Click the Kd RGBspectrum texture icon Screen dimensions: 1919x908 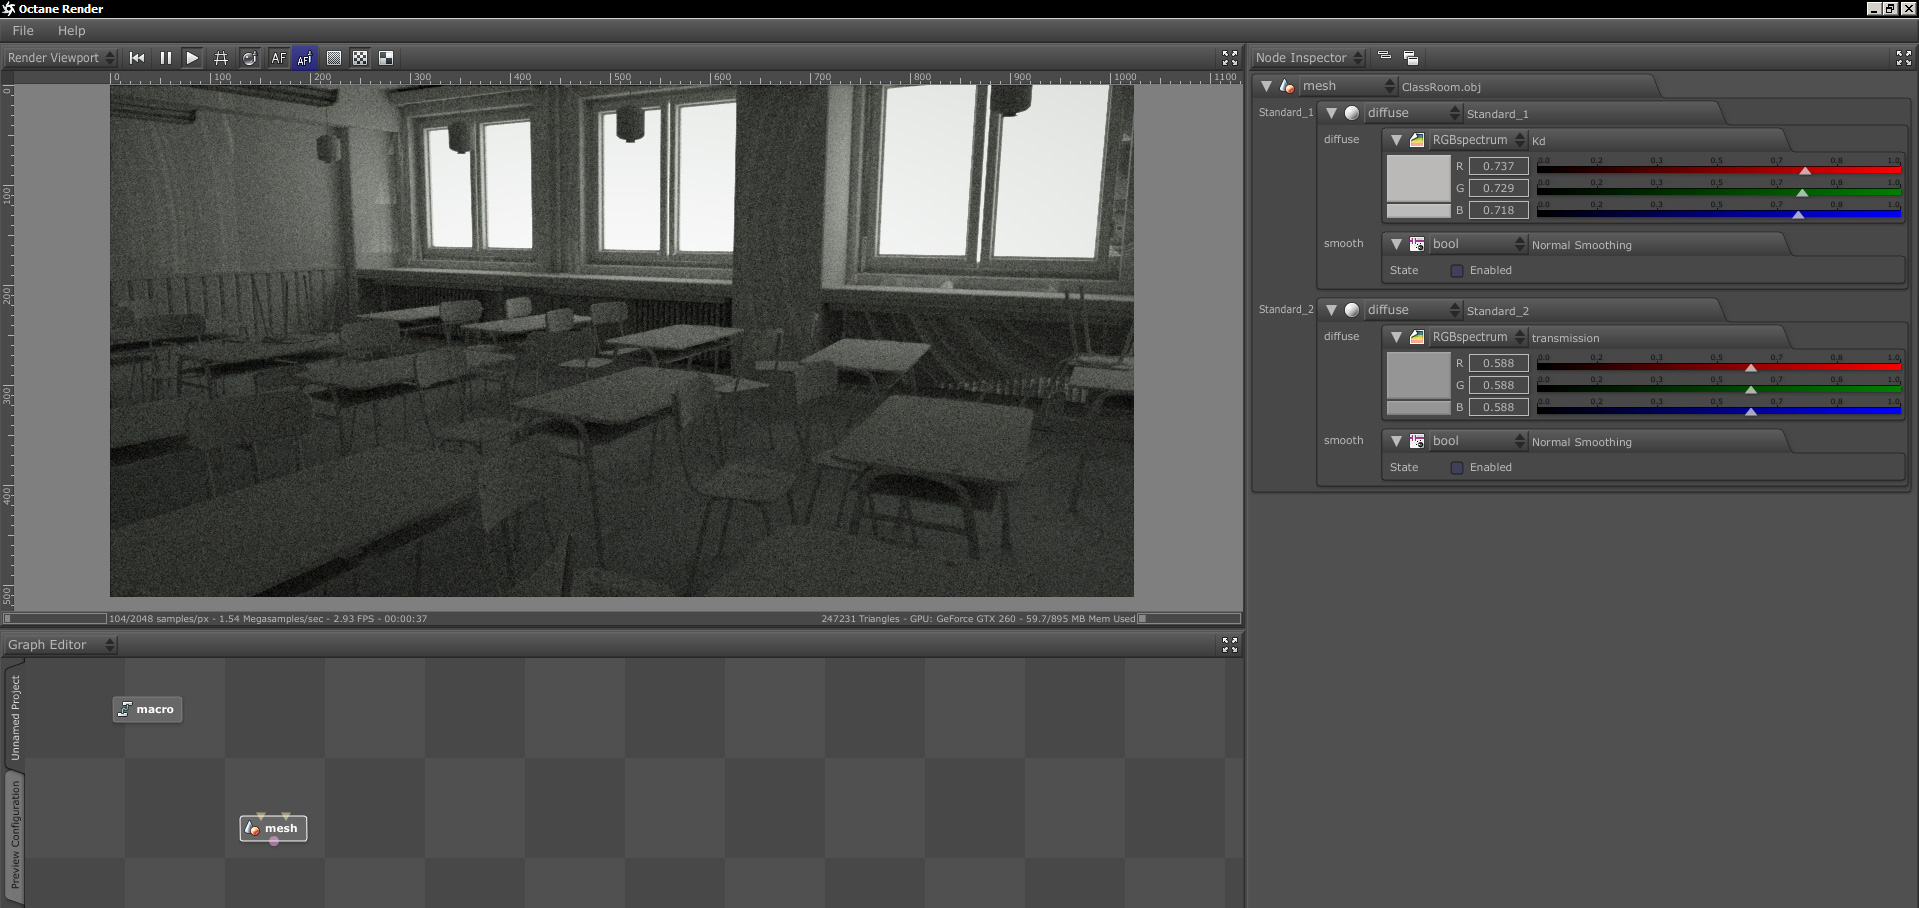[1417, 140]
